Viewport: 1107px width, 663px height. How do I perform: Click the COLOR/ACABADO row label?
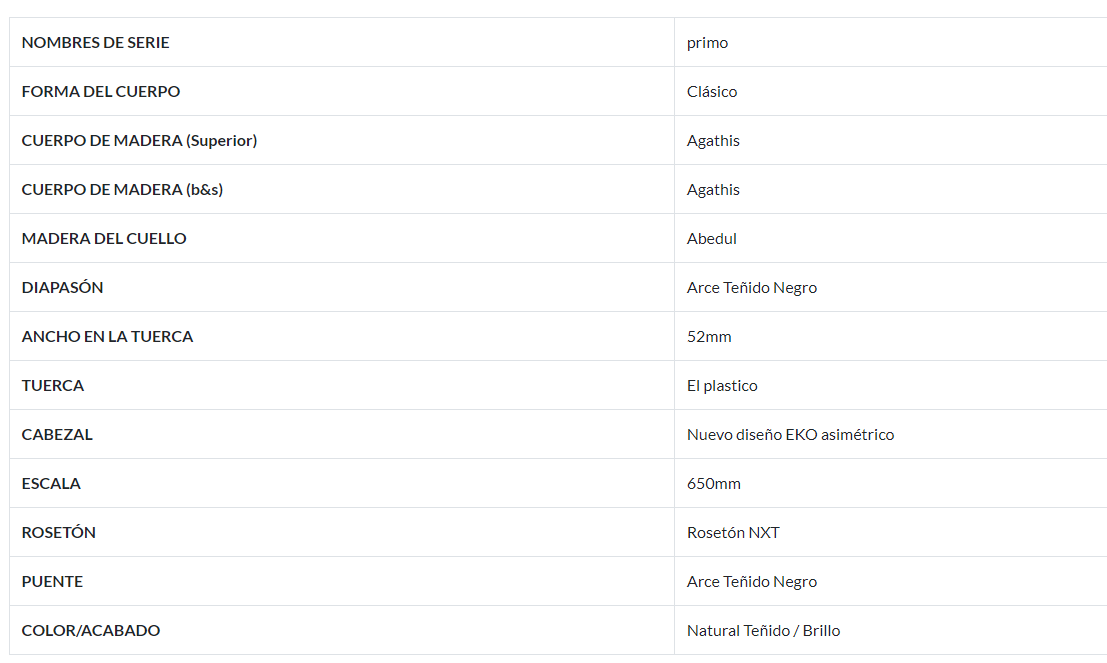pyautogui.click(x=91, y=631)
